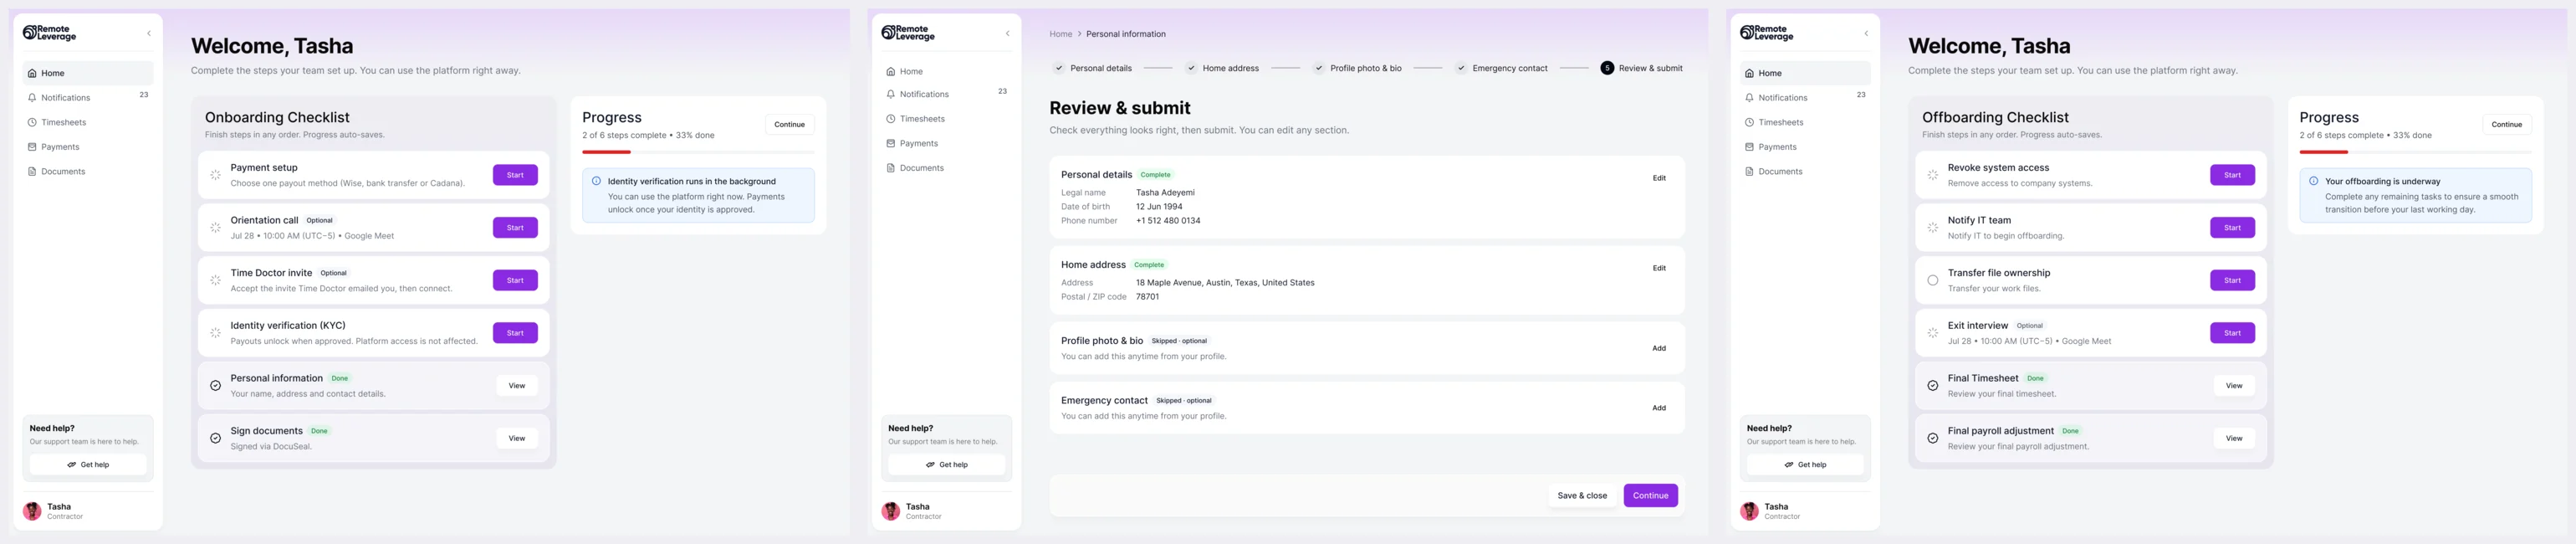Image resolution: width=2576 pixels, height=544 pixels.
Task: Click the Home breadcrumb link on Review & submit
Action: point(1060,34)
